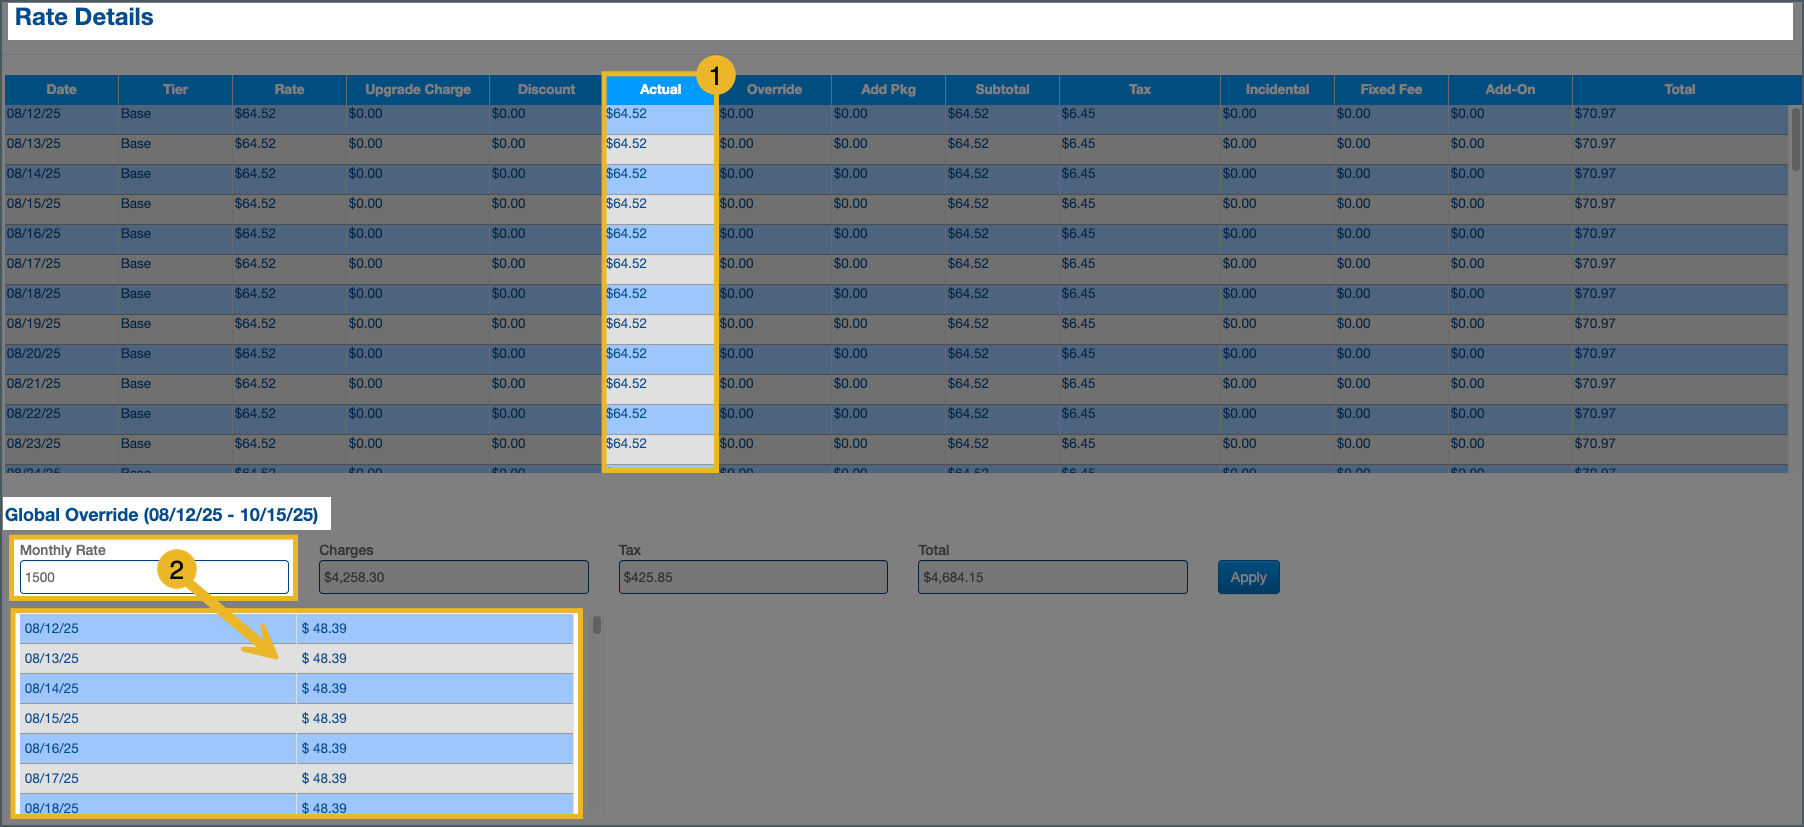Image resolution: width=1804 pixels, height=827 pixels.
Task: Click the rate table vertical scrollbar
Action: [x=1795, y=140]
